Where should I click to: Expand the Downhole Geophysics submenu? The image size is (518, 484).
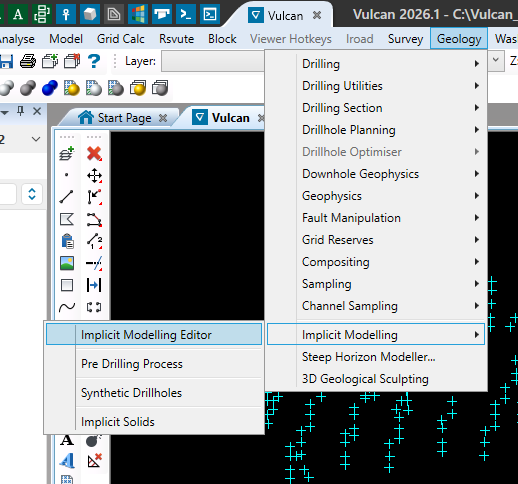376,174
